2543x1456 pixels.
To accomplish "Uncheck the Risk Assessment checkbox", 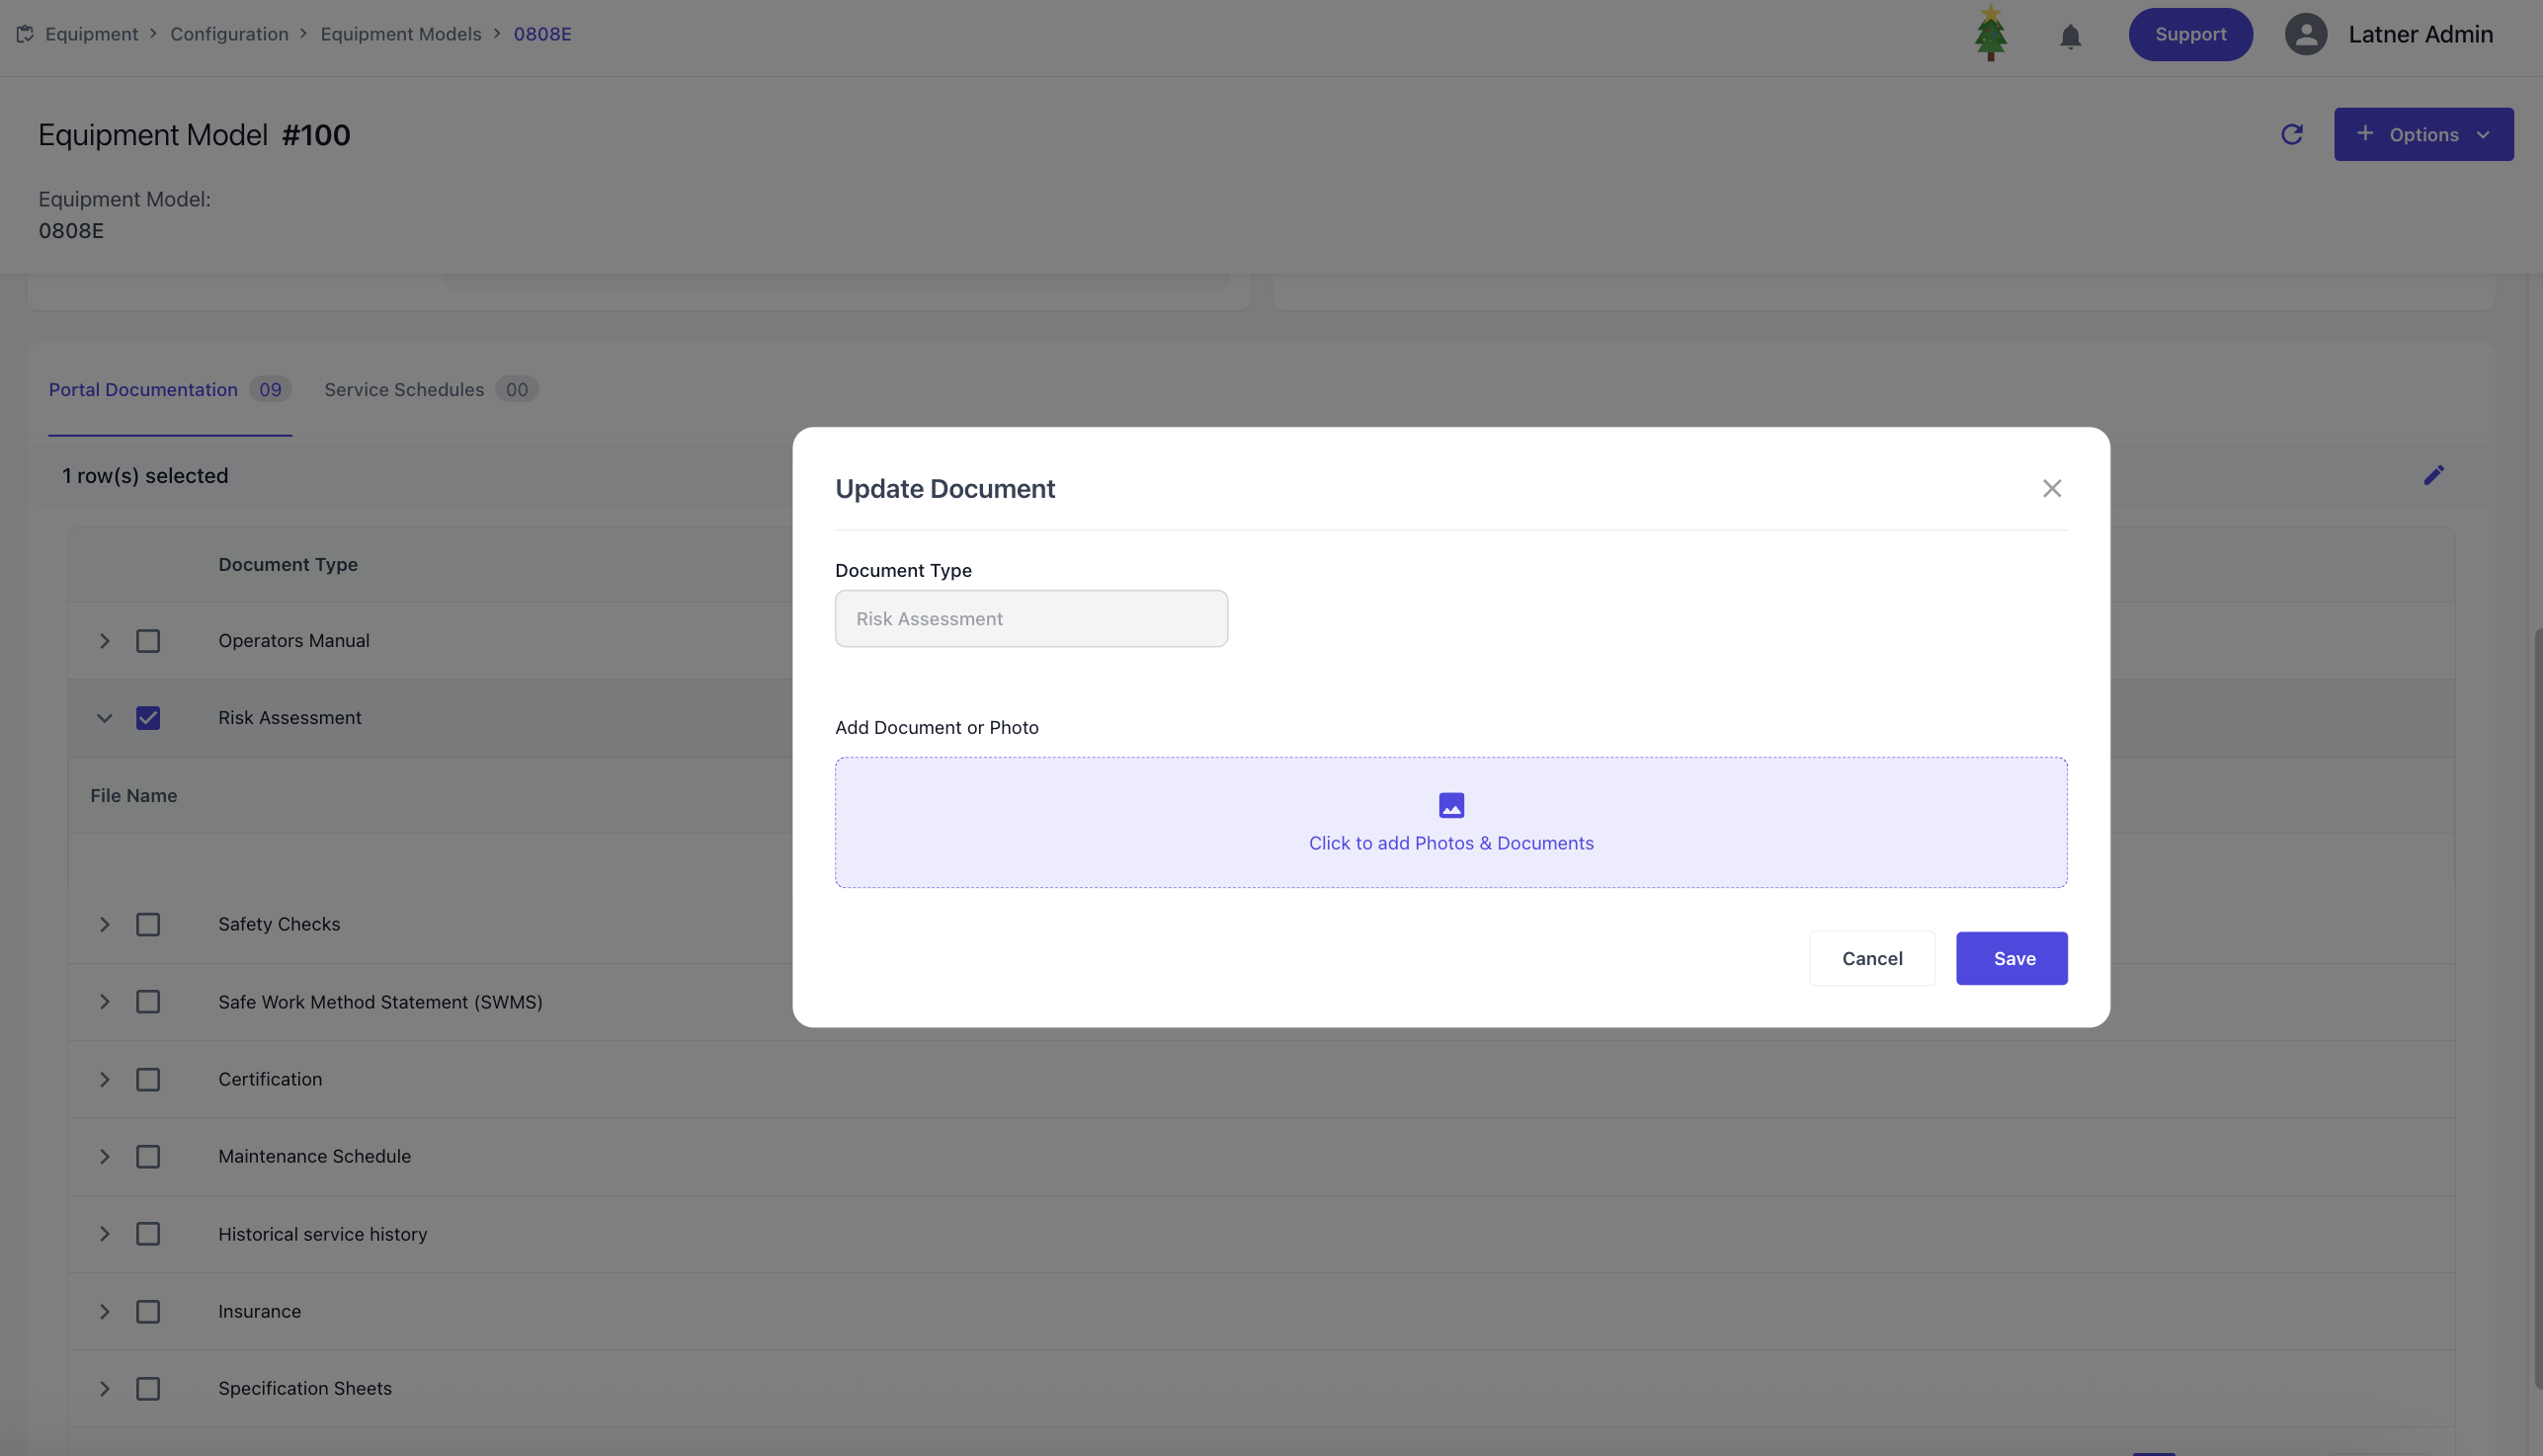I will click(148, 718).
